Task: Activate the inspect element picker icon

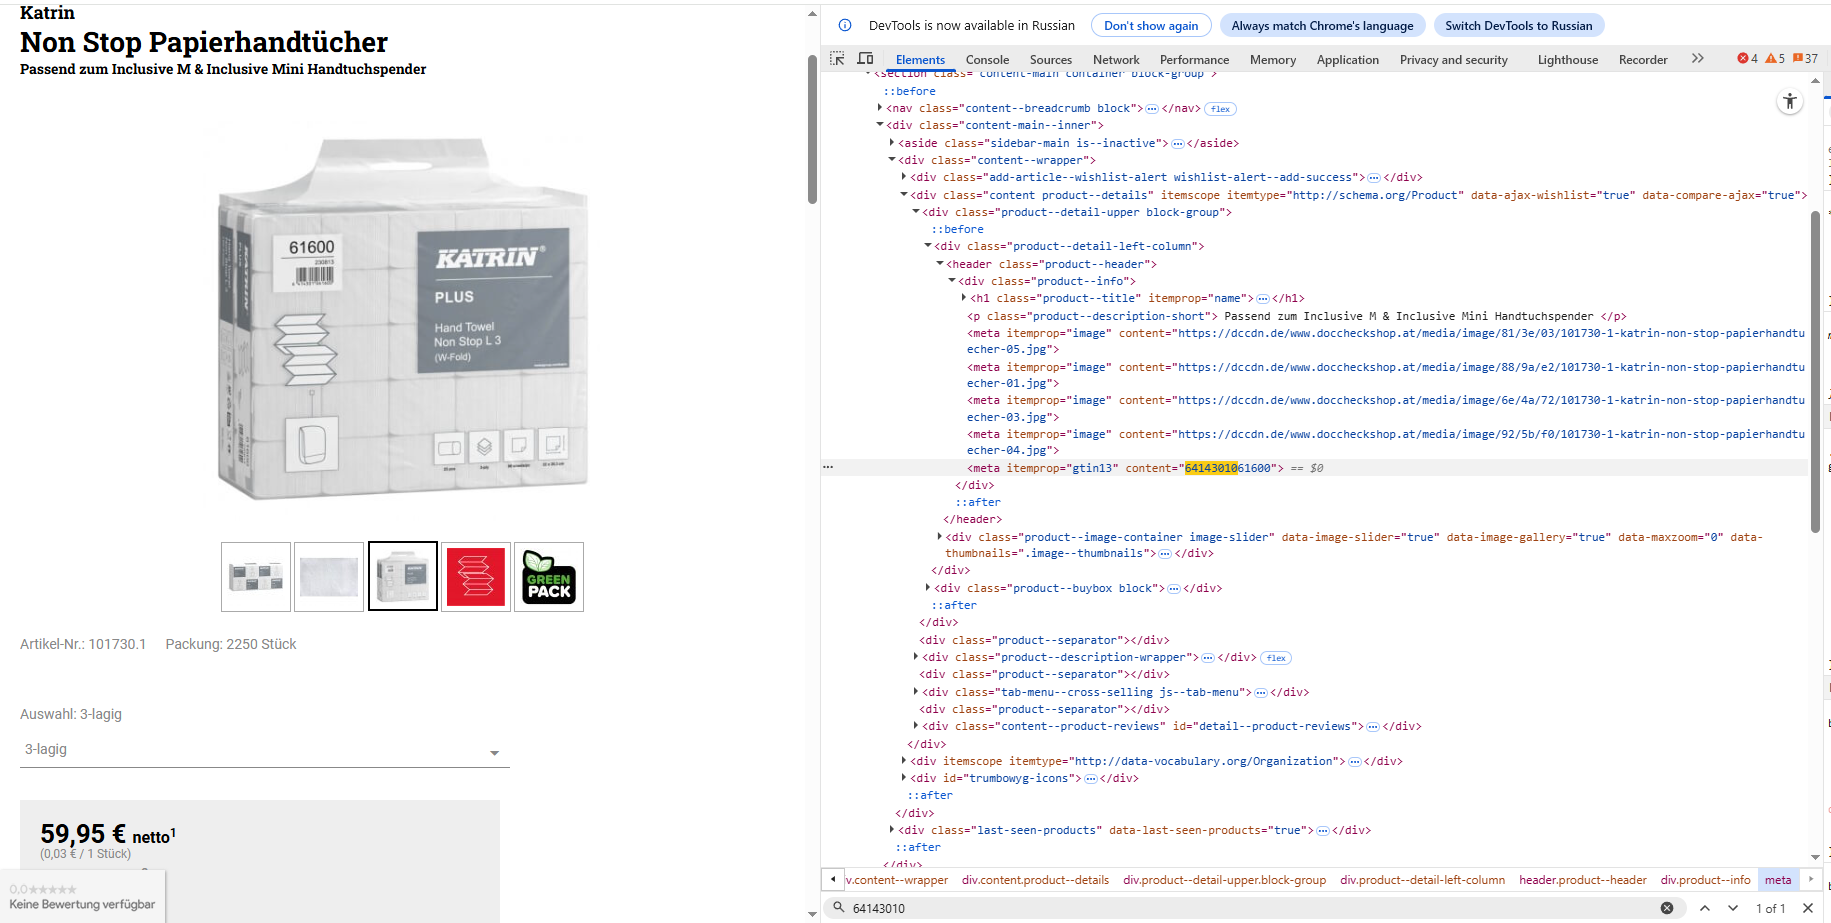Action: (837, 59)
